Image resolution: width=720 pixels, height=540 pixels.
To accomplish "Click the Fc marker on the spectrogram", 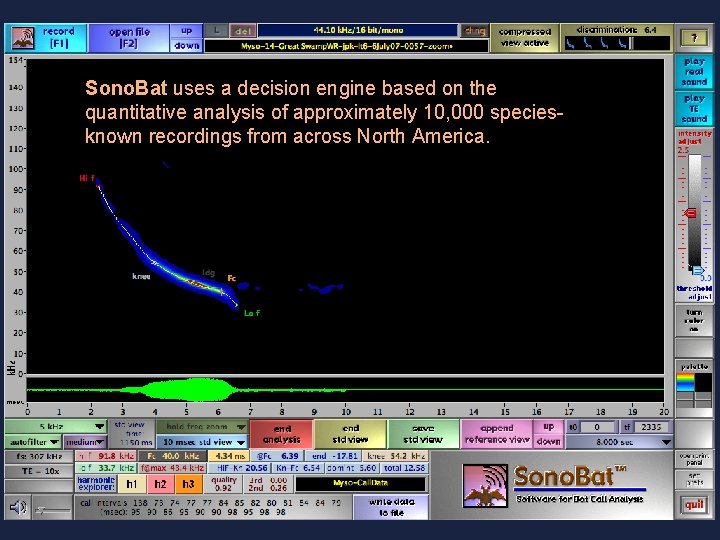I will [231, 278].
